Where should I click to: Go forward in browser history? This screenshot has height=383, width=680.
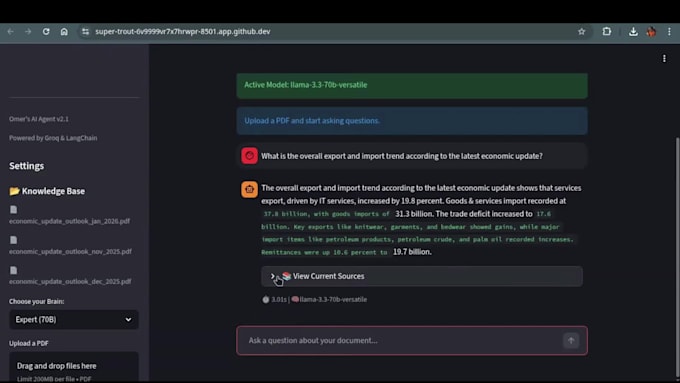28,32
